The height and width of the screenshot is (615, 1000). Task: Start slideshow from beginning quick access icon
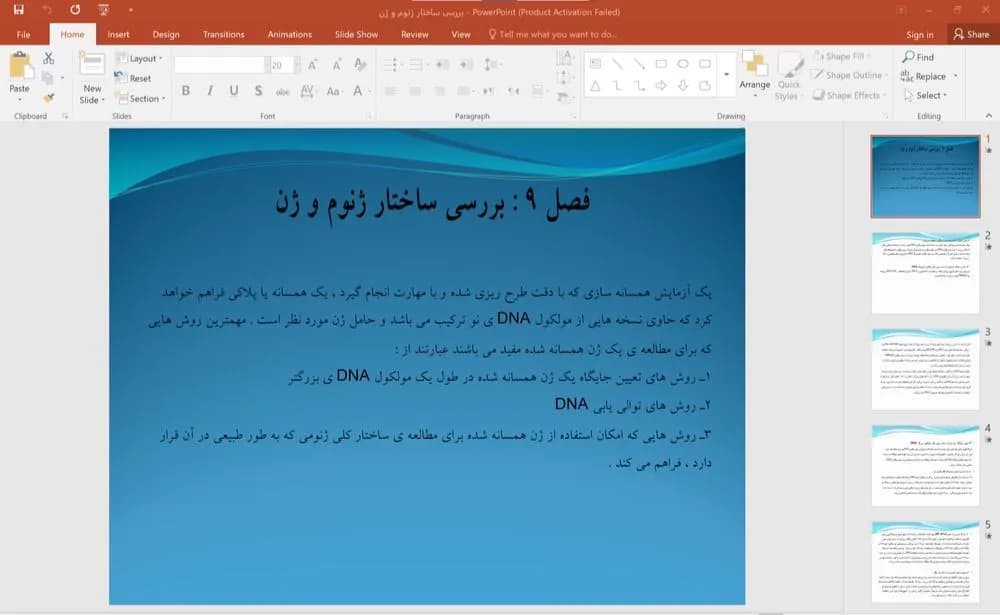coord(103,10)
